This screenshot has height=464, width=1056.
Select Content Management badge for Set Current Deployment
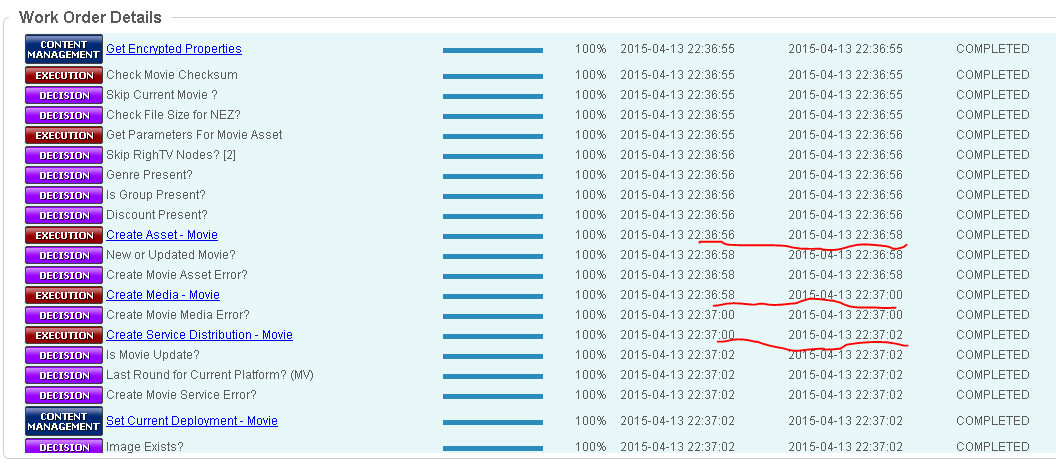64,421
